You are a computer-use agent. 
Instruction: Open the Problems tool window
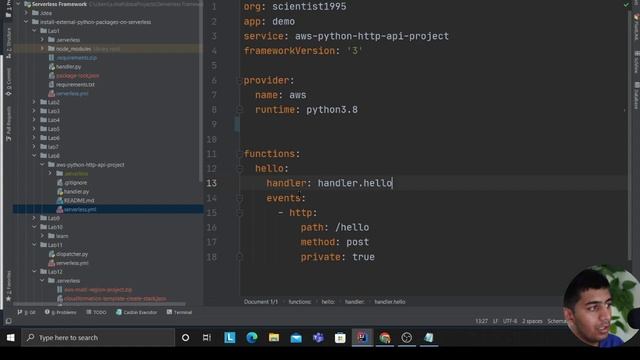[x=60, y=312]
